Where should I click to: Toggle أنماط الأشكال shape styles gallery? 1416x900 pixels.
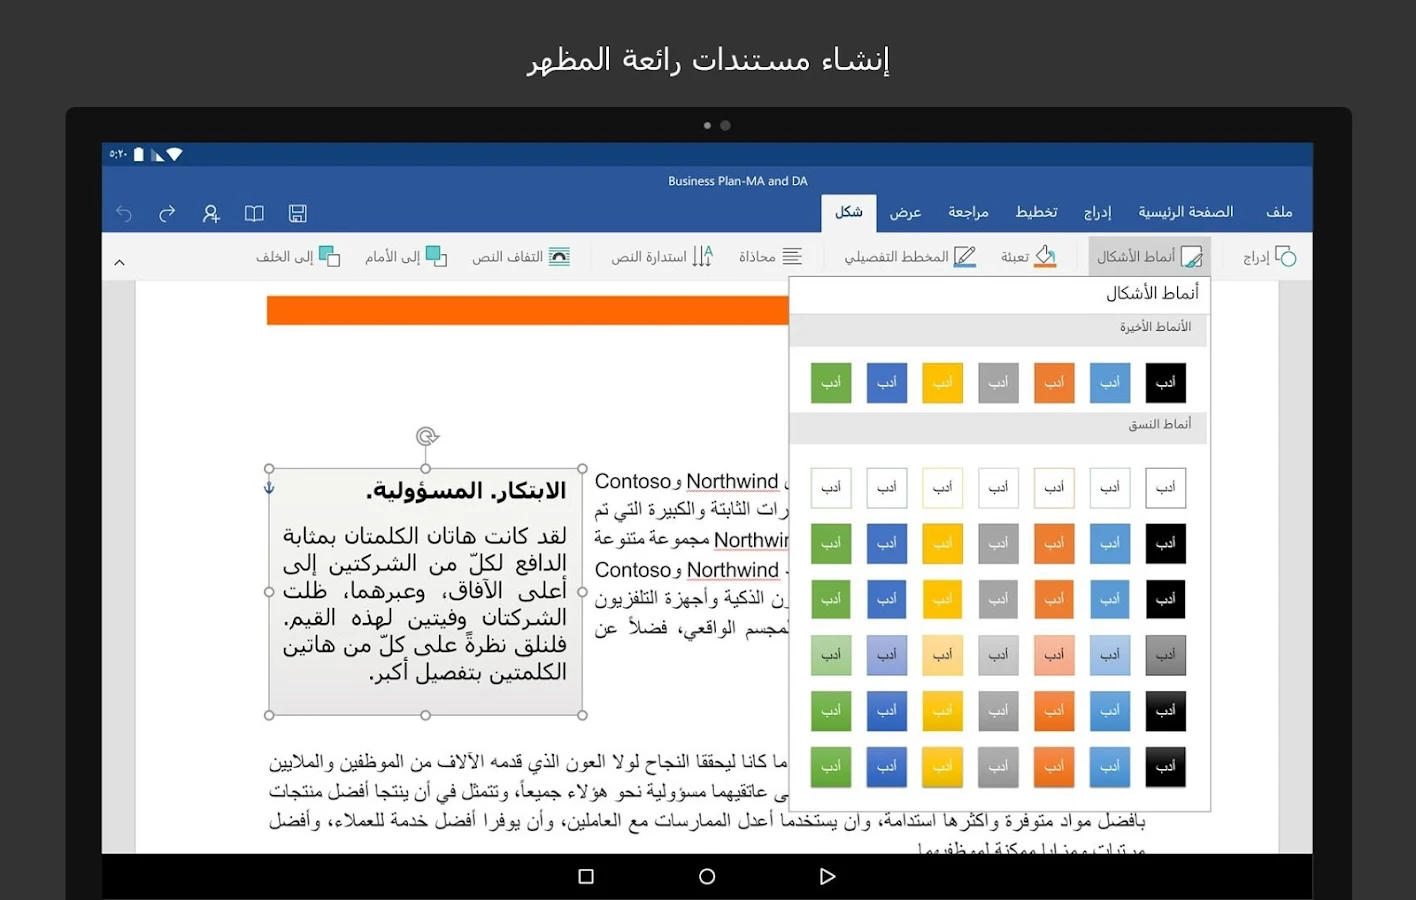(x=1149, y=257)
